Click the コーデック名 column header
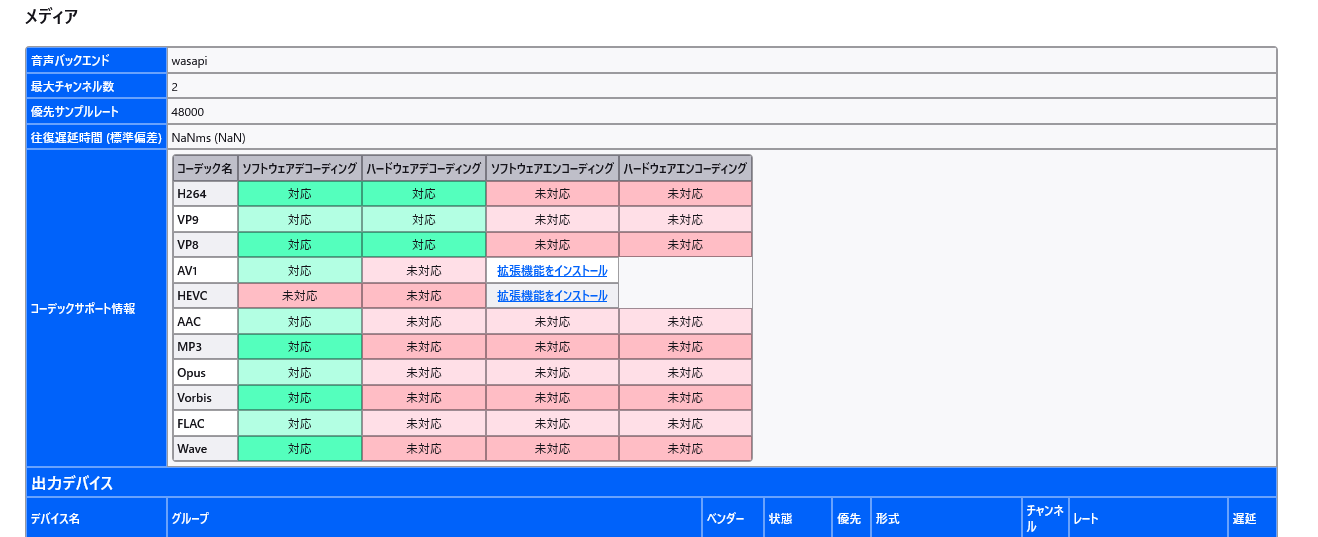The image size is (1318, 537). [x=205, y=168]
